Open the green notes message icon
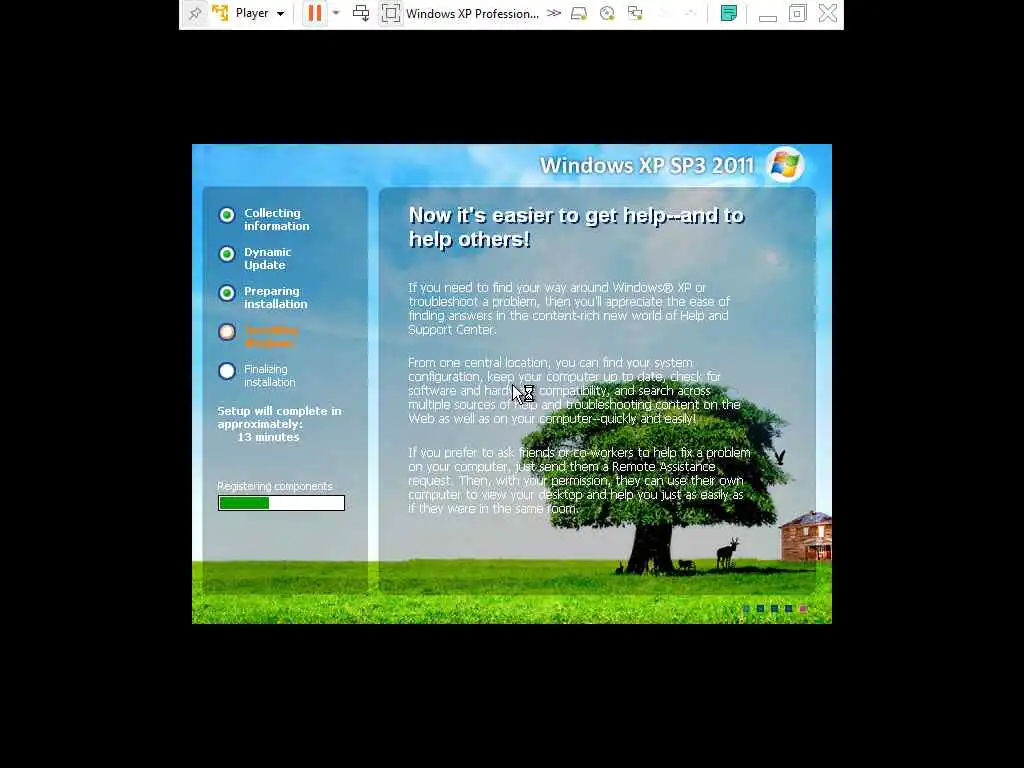Screen dimensions: 1024x768 tap(729, 13)
